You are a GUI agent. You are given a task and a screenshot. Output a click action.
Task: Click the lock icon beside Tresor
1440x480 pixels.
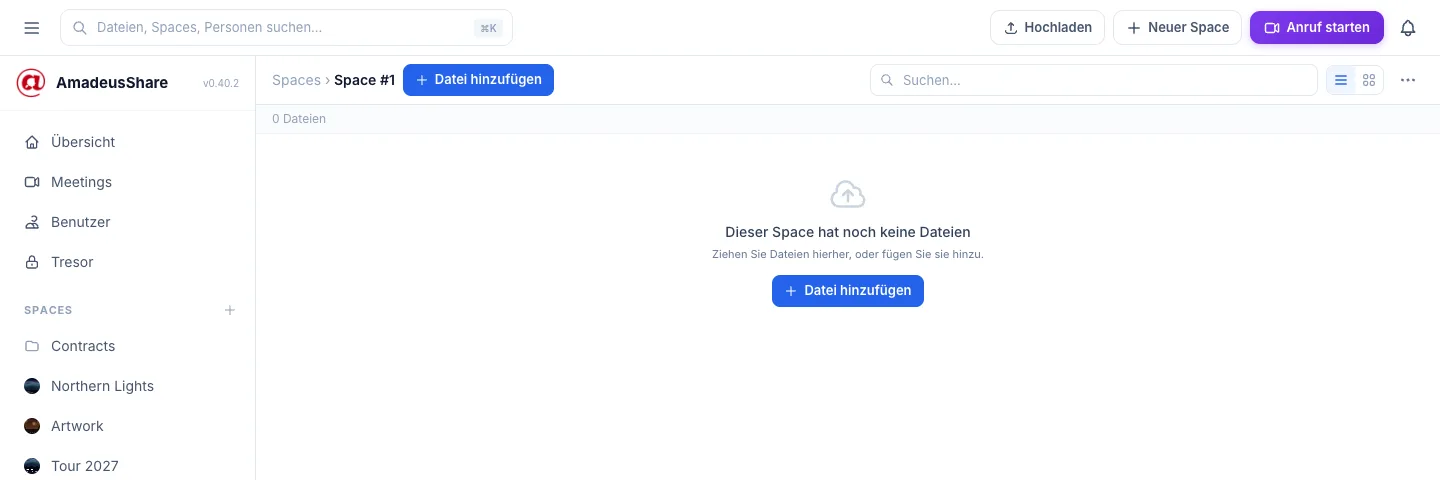[x=32, y=262]
